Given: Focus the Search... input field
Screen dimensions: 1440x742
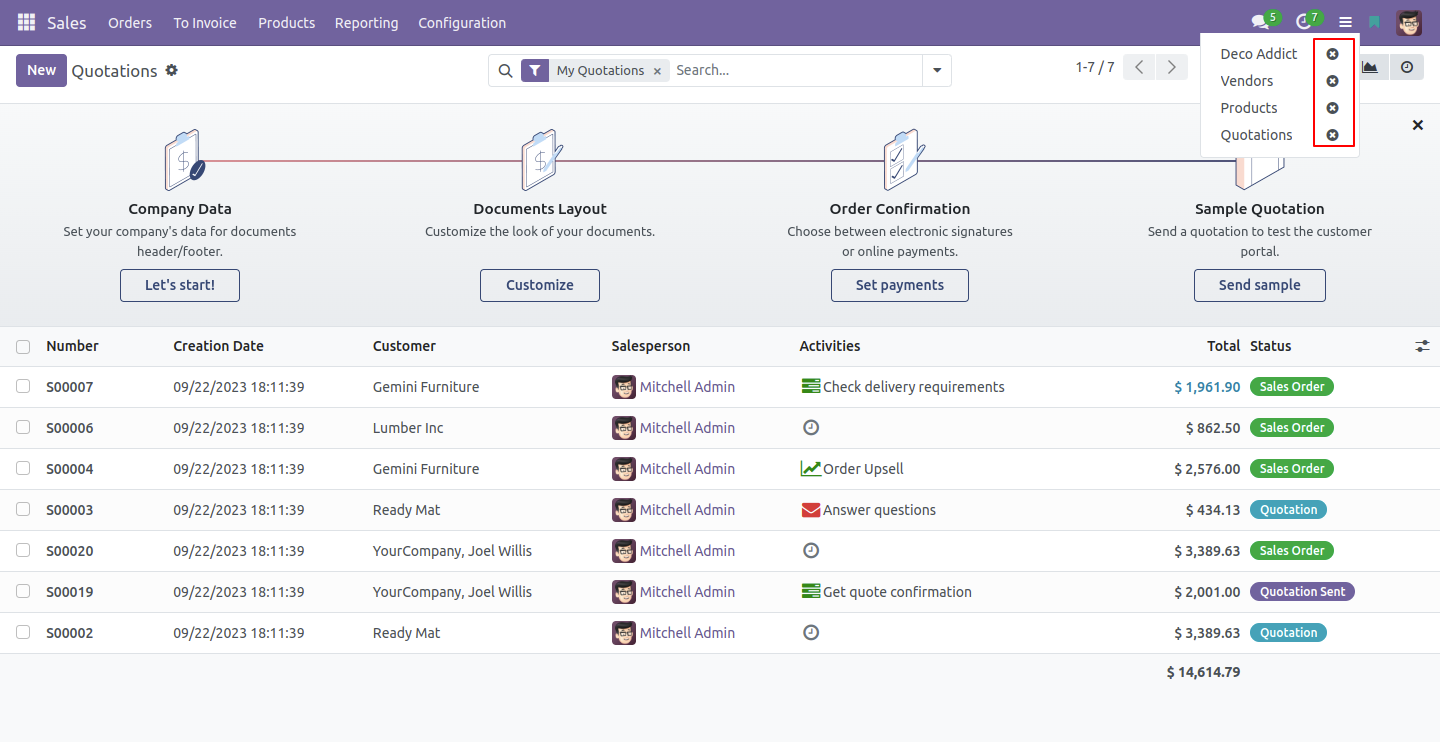Looking at the screenshot, I should point(795,71).
